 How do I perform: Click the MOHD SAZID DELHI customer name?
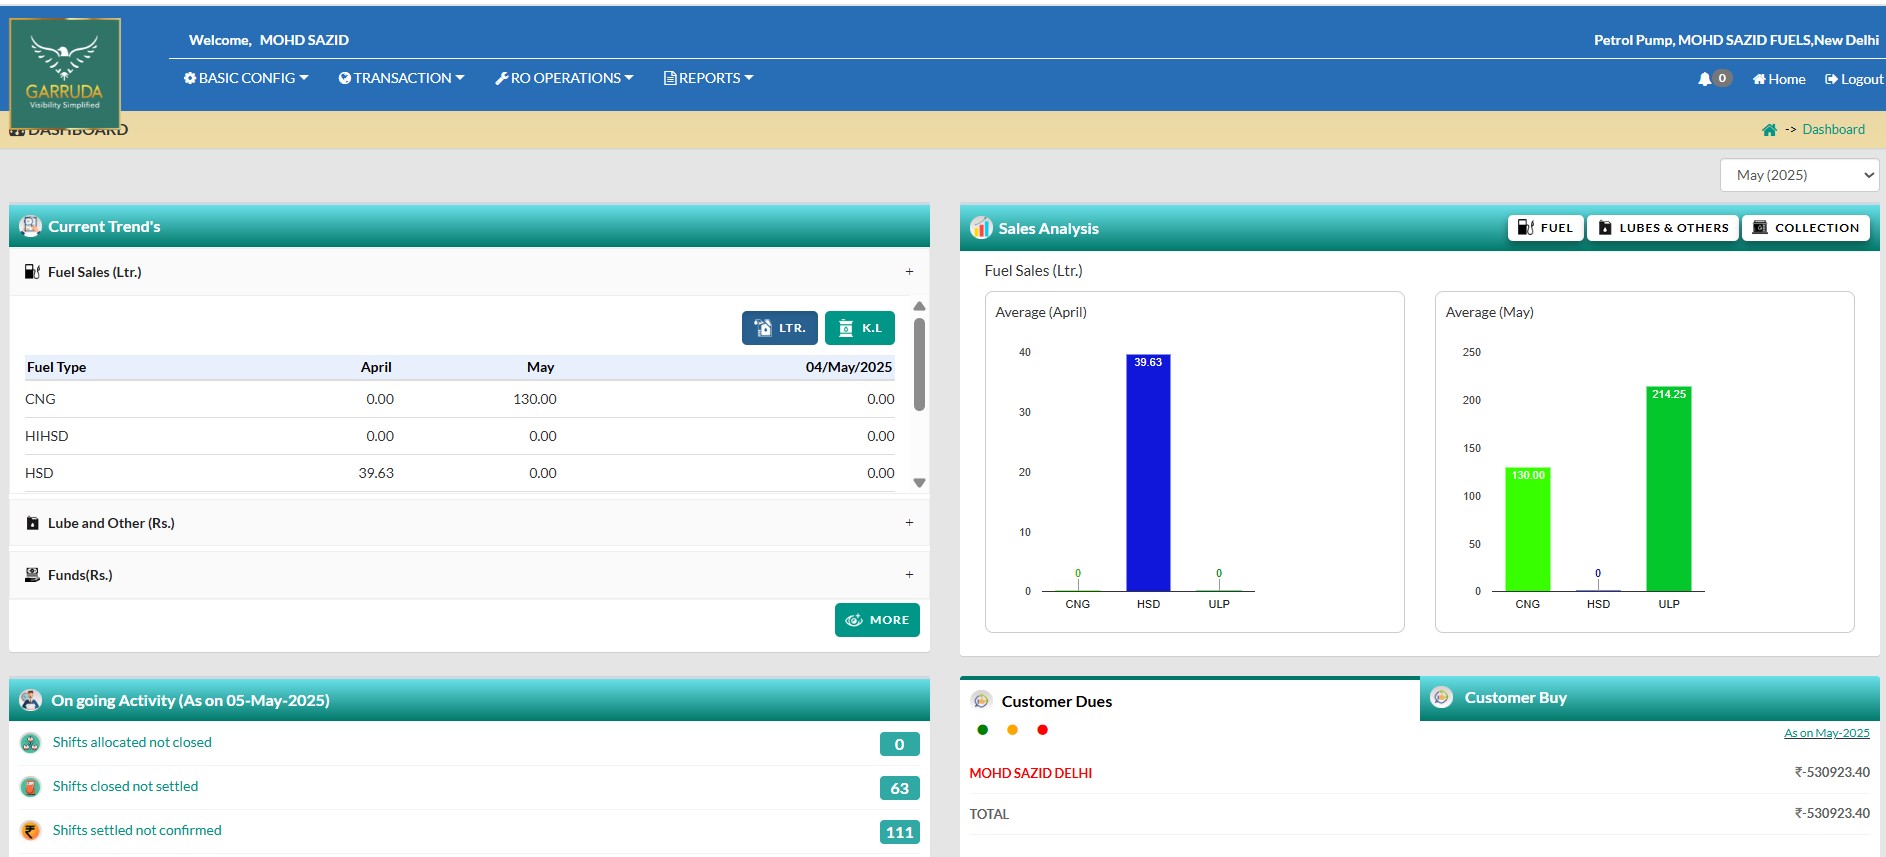pos(1030,773)
